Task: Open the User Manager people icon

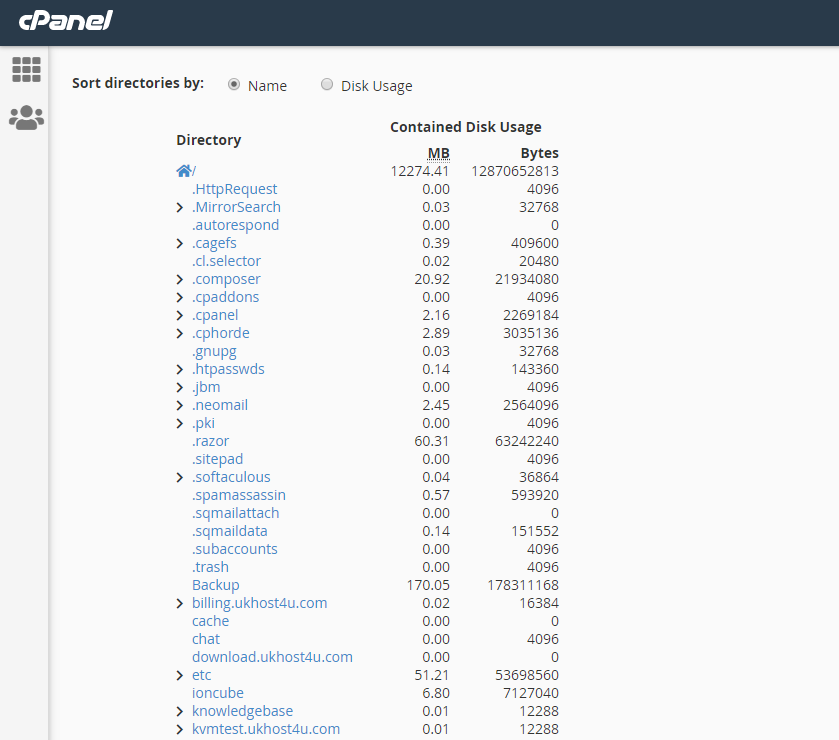Action: (26, 118)
